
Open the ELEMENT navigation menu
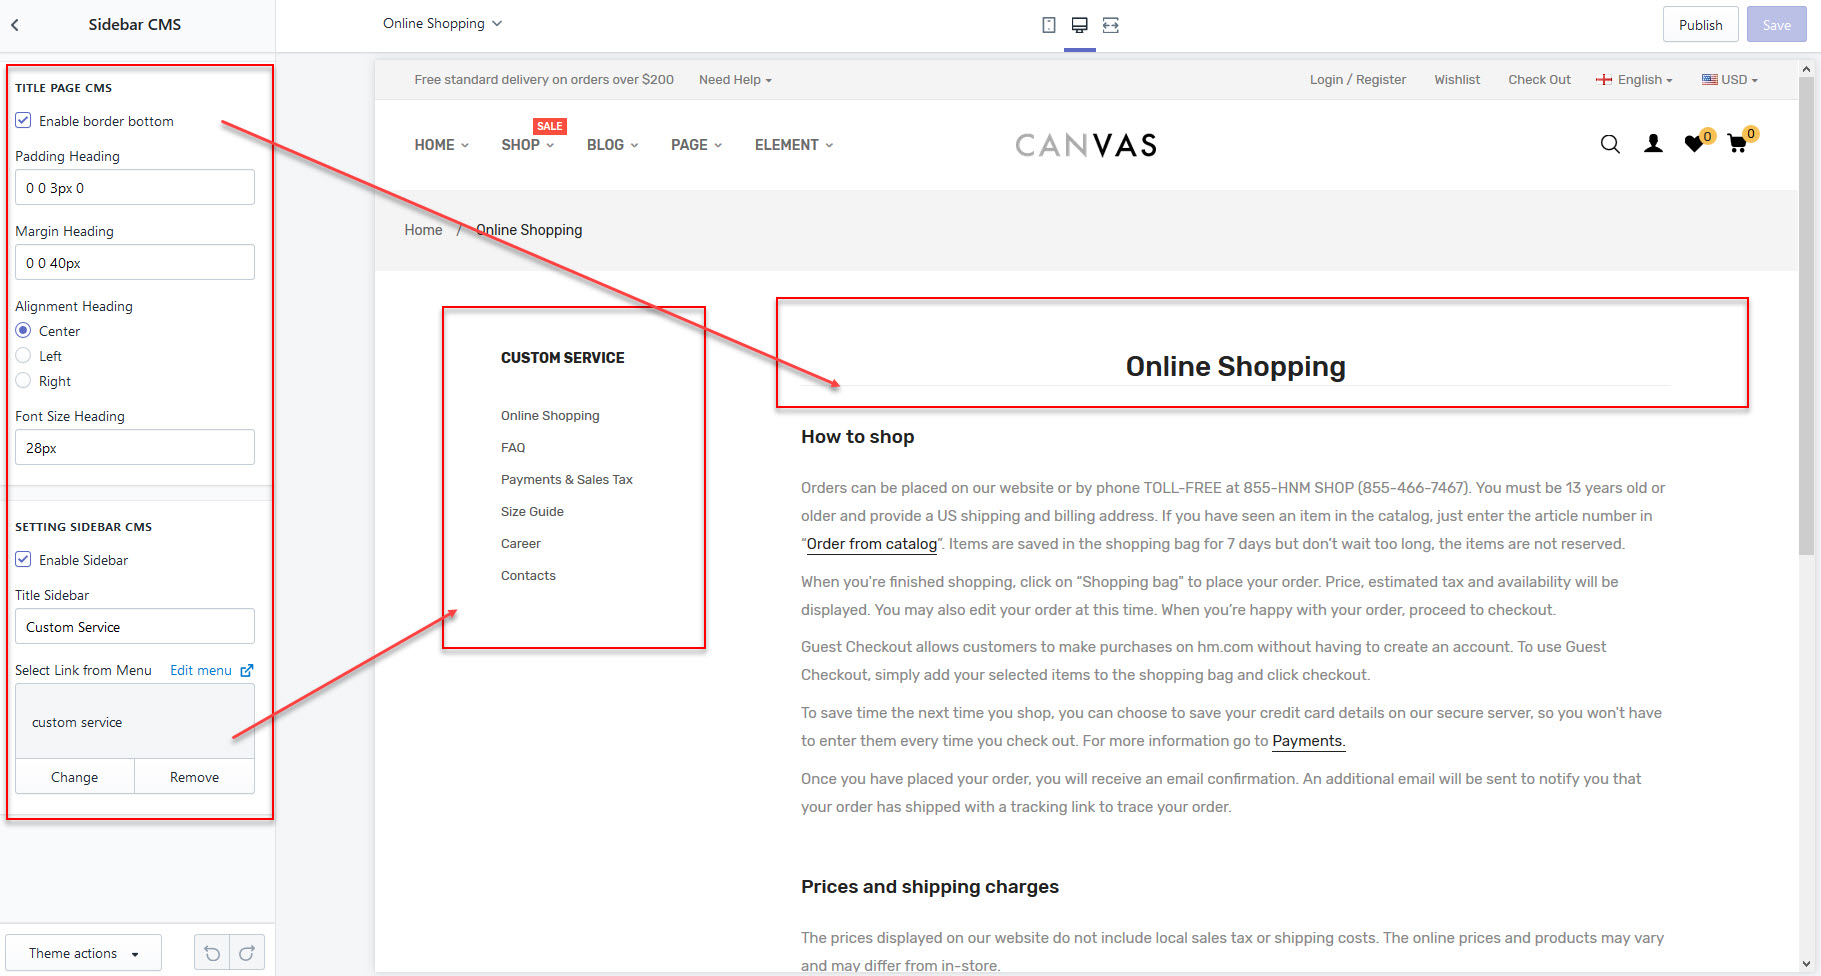click(x=794, y=145)
